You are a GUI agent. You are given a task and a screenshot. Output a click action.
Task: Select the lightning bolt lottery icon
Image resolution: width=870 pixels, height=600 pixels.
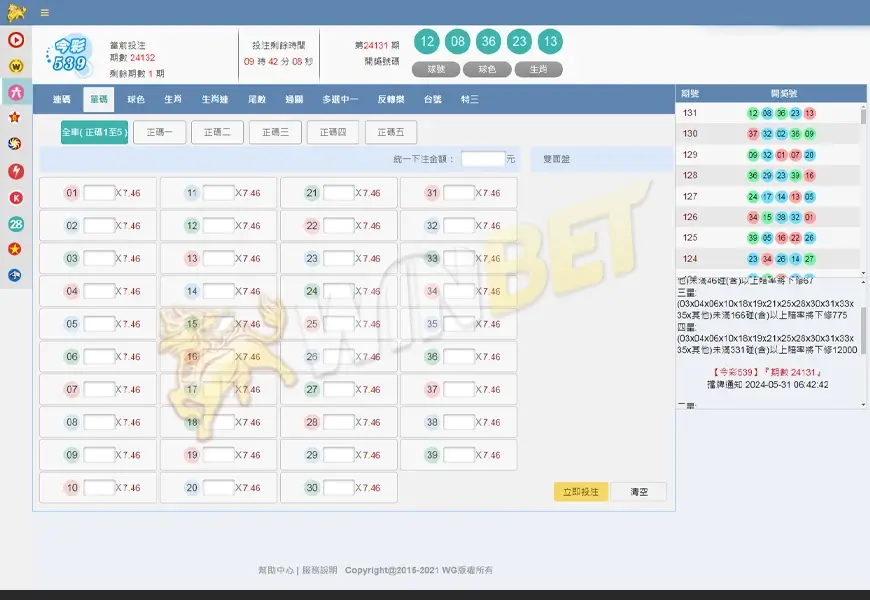(14, 170)
